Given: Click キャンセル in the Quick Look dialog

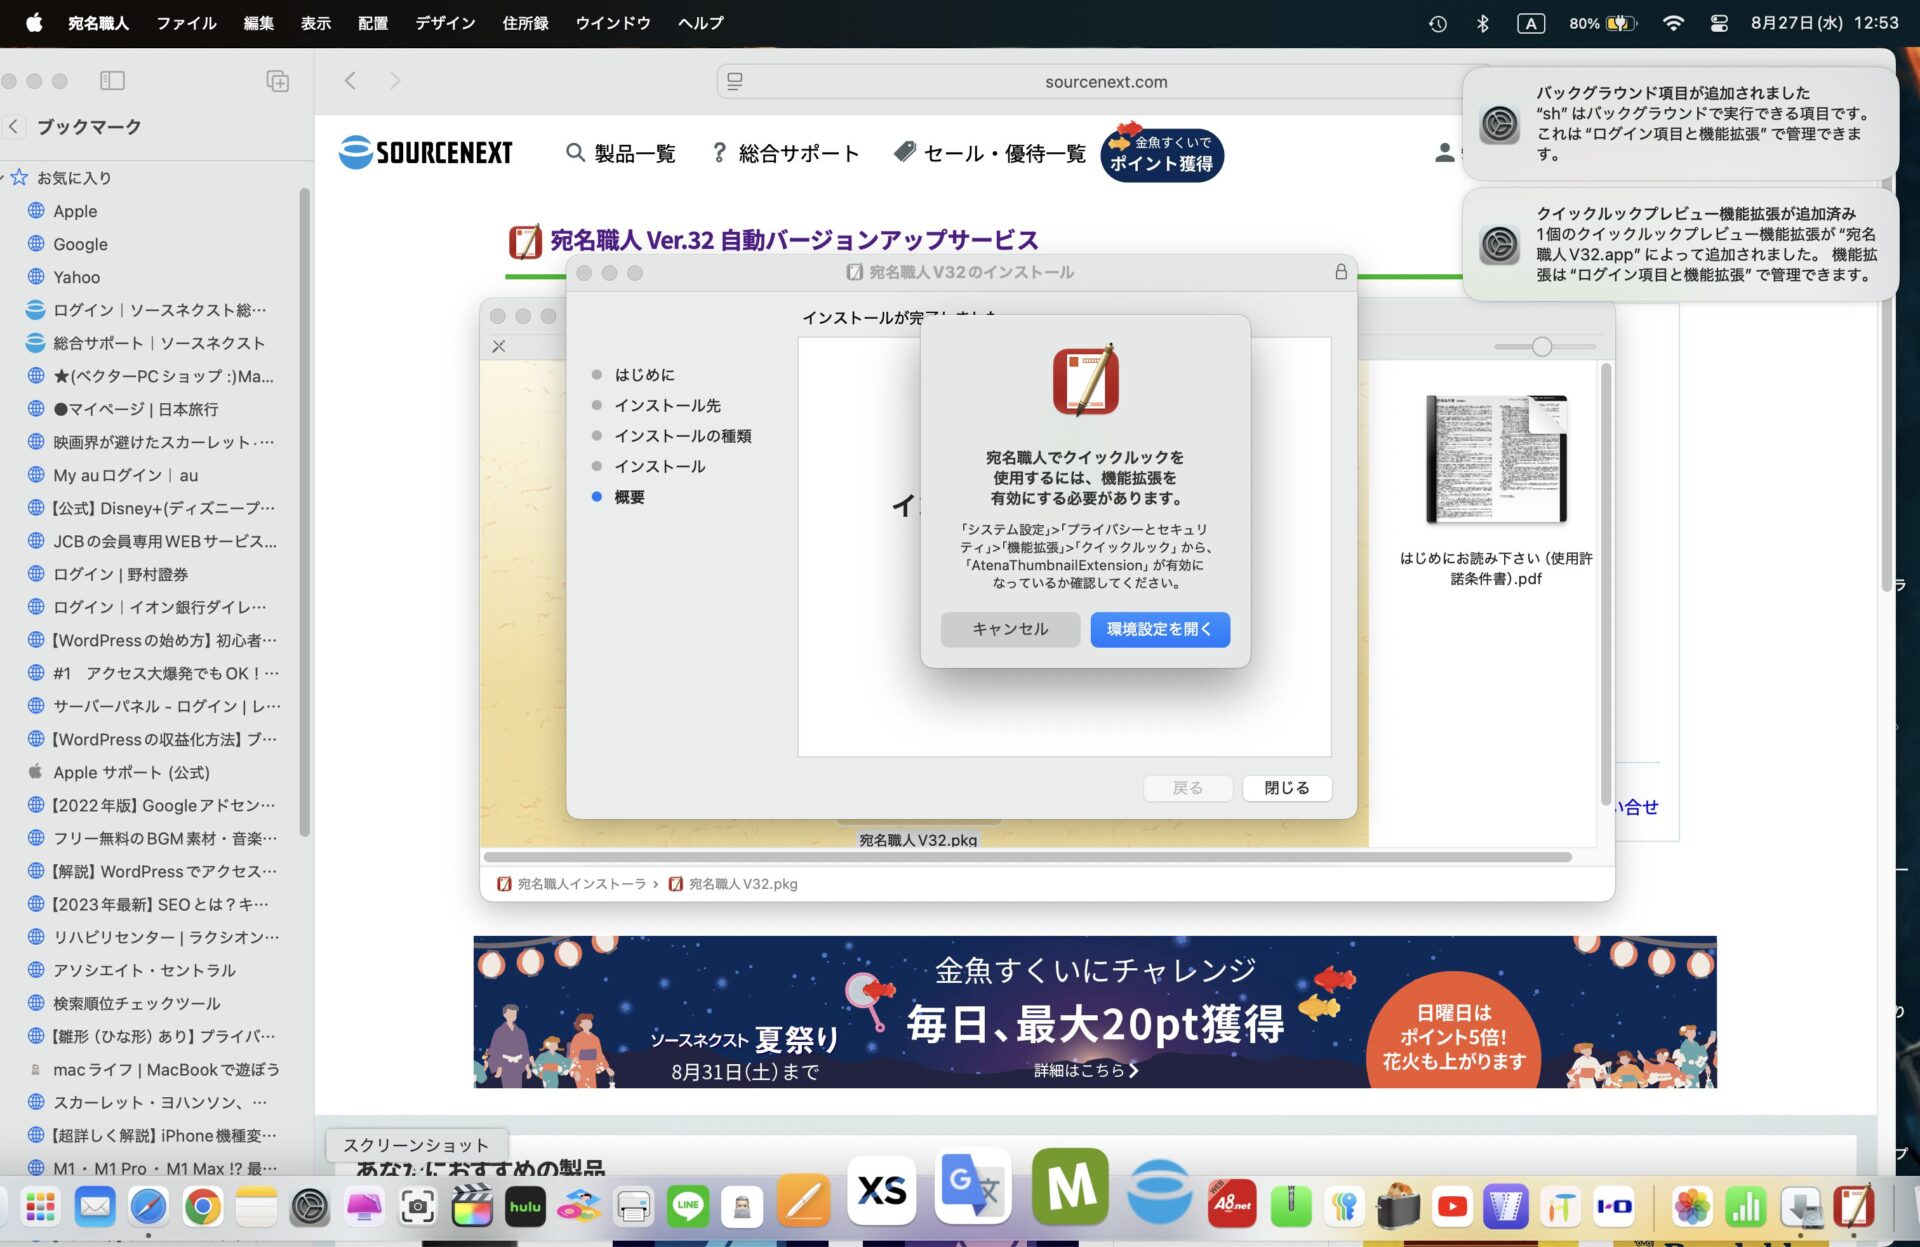Looking at the screenshot, I should click(x=1010, y=629).
